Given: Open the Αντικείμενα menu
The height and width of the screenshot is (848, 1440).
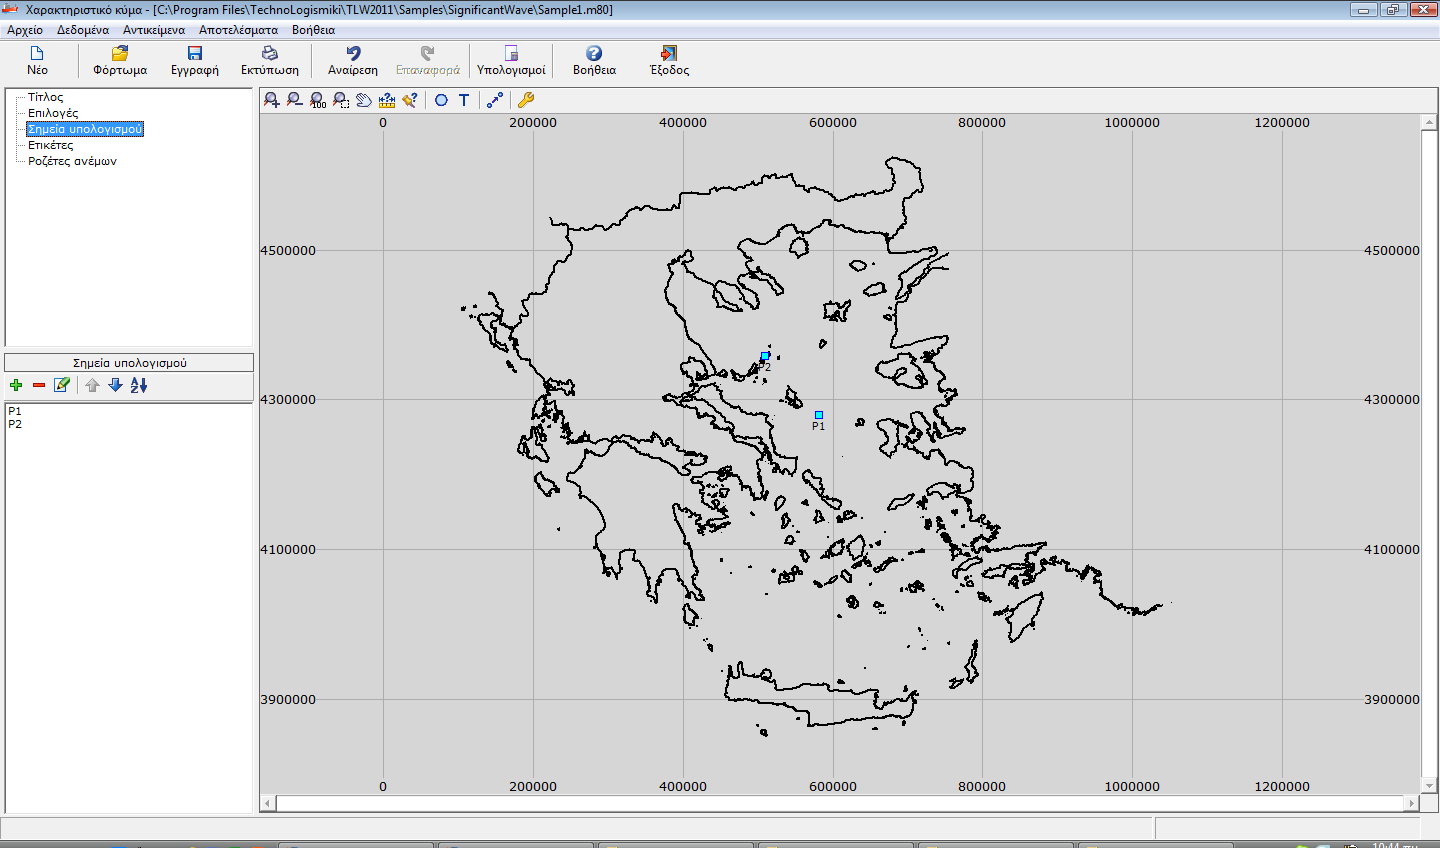Looking at the screenshot, I should coord(154,30).
